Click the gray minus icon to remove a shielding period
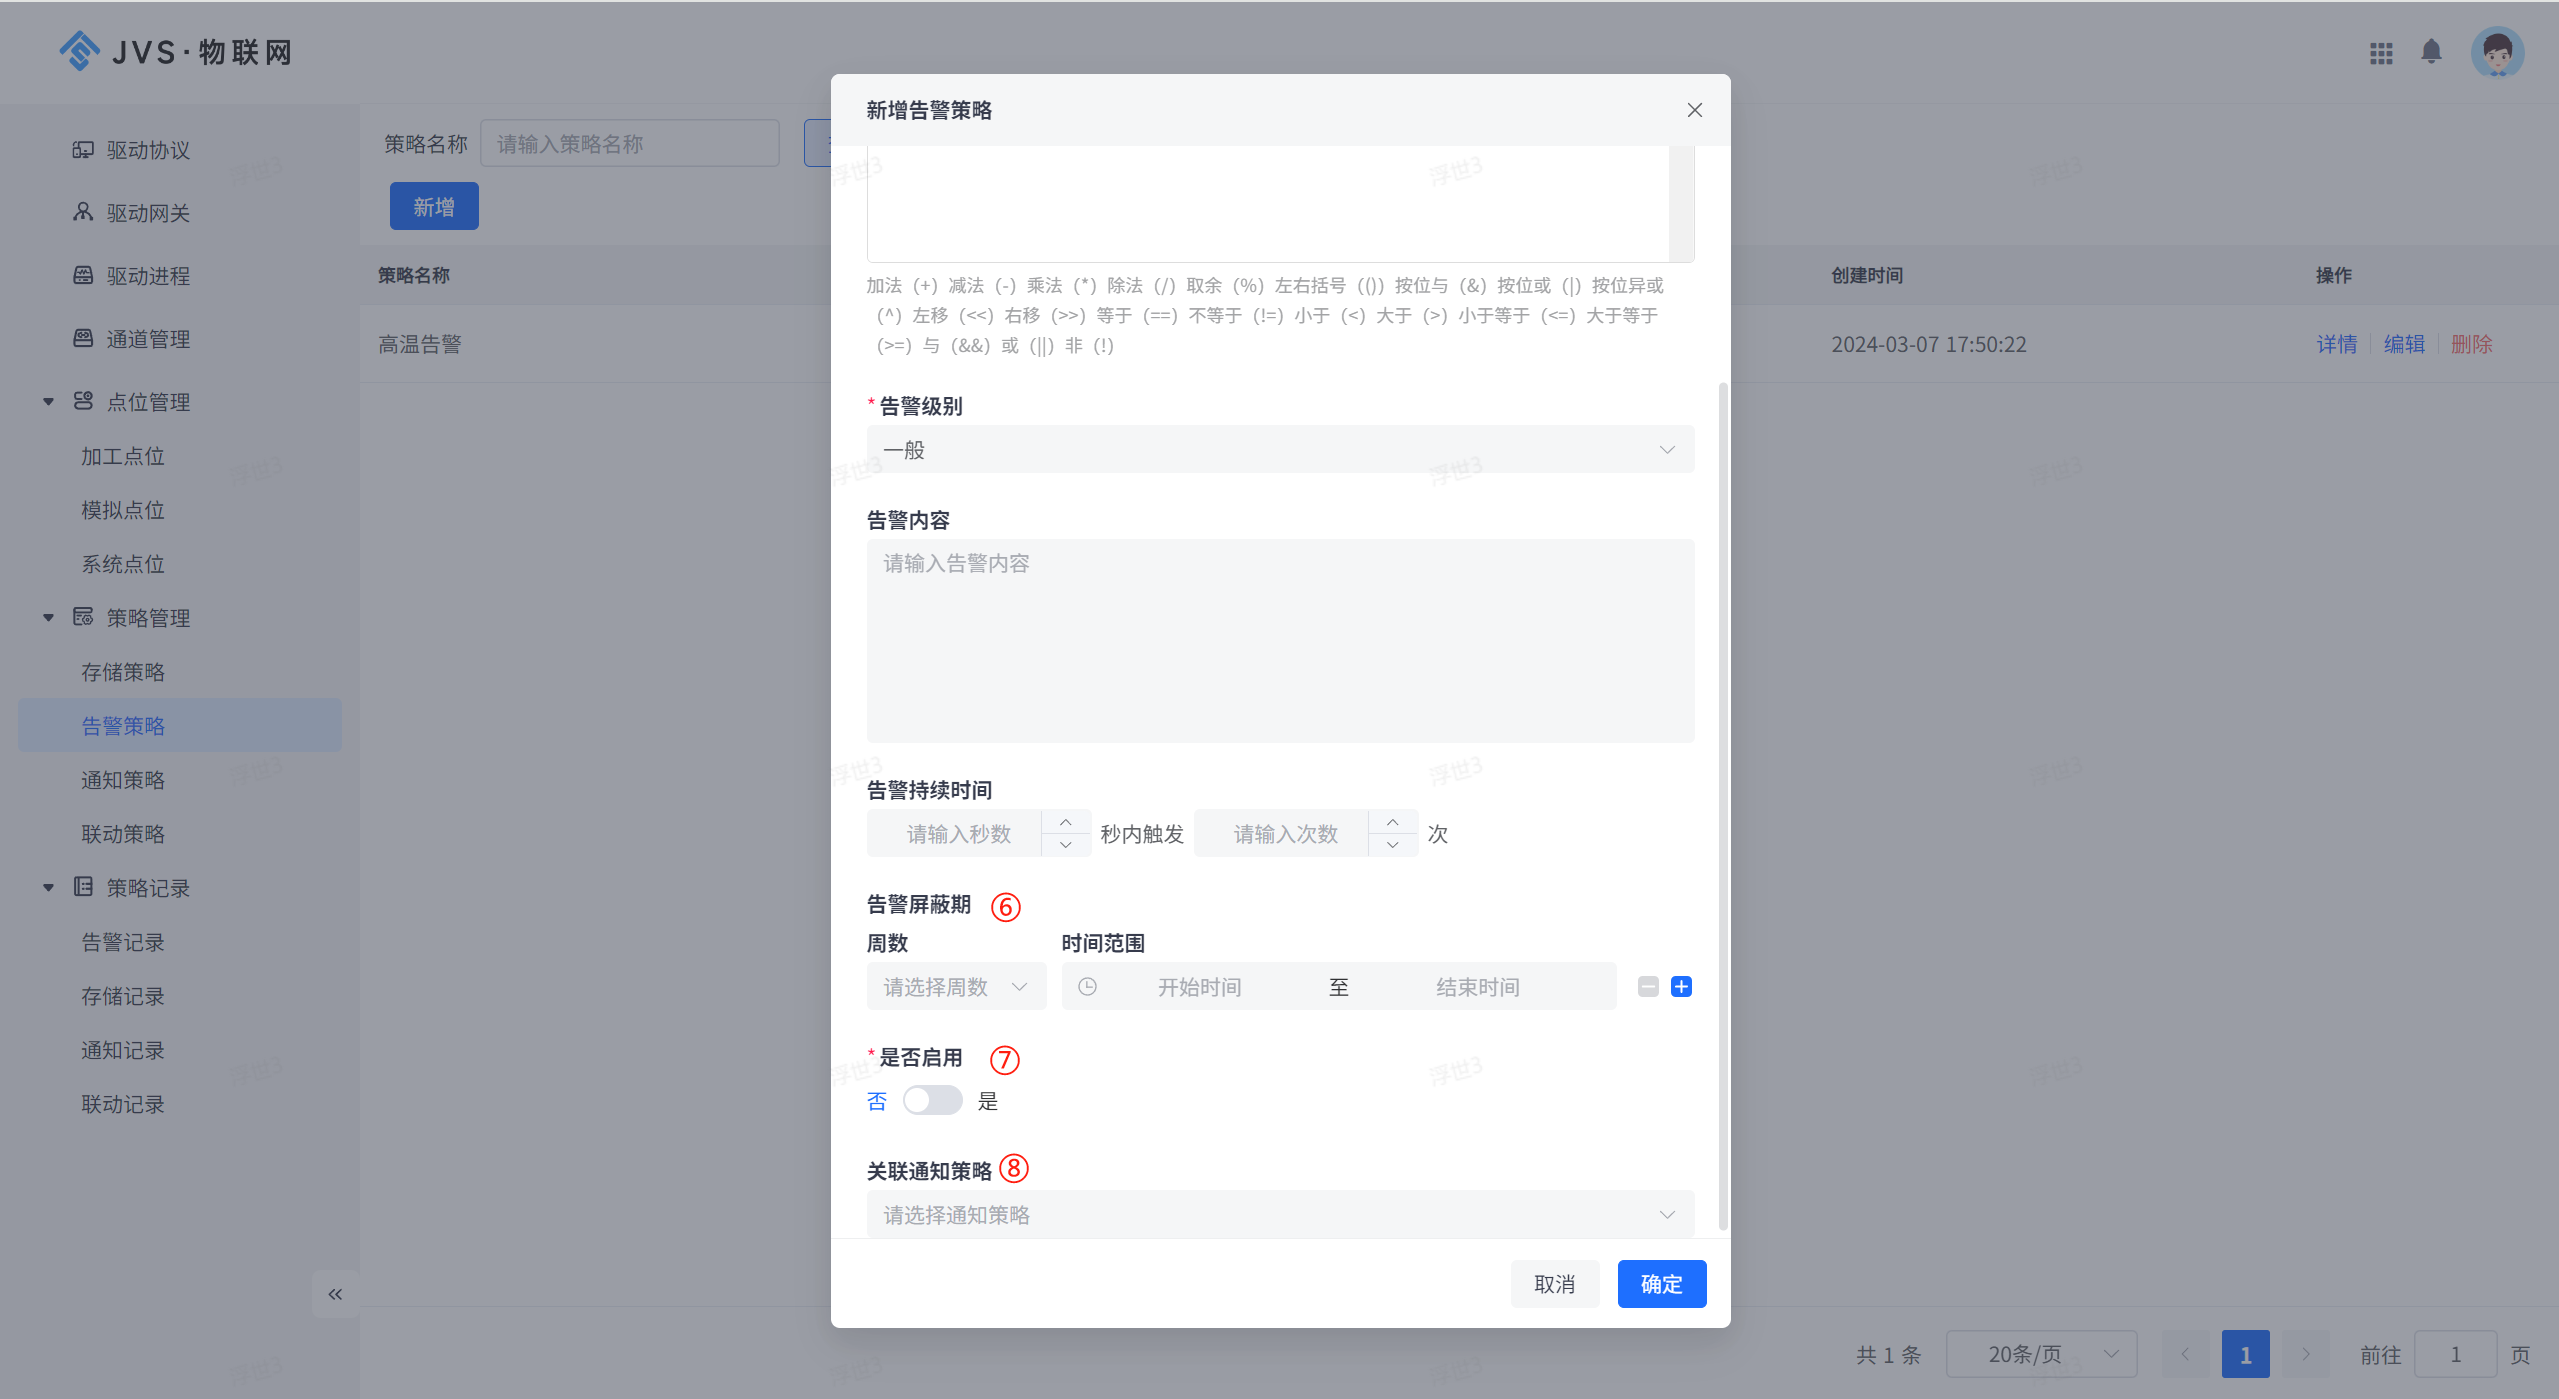 pyautogui.click(x=1648, y=987)
